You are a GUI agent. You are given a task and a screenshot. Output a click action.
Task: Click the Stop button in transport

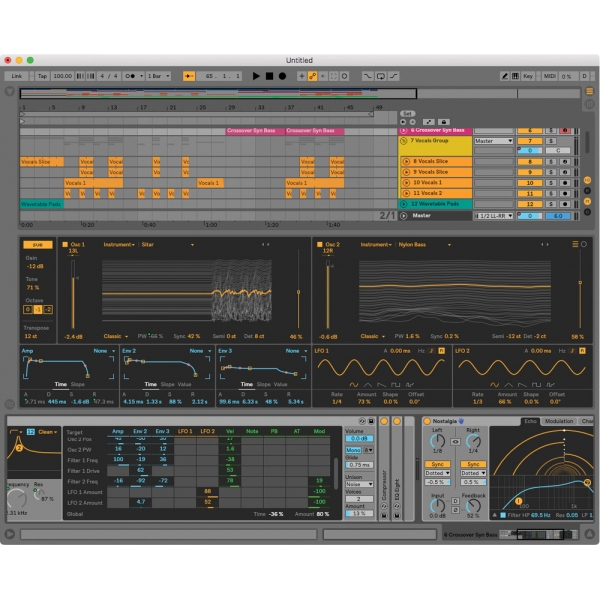269,76
